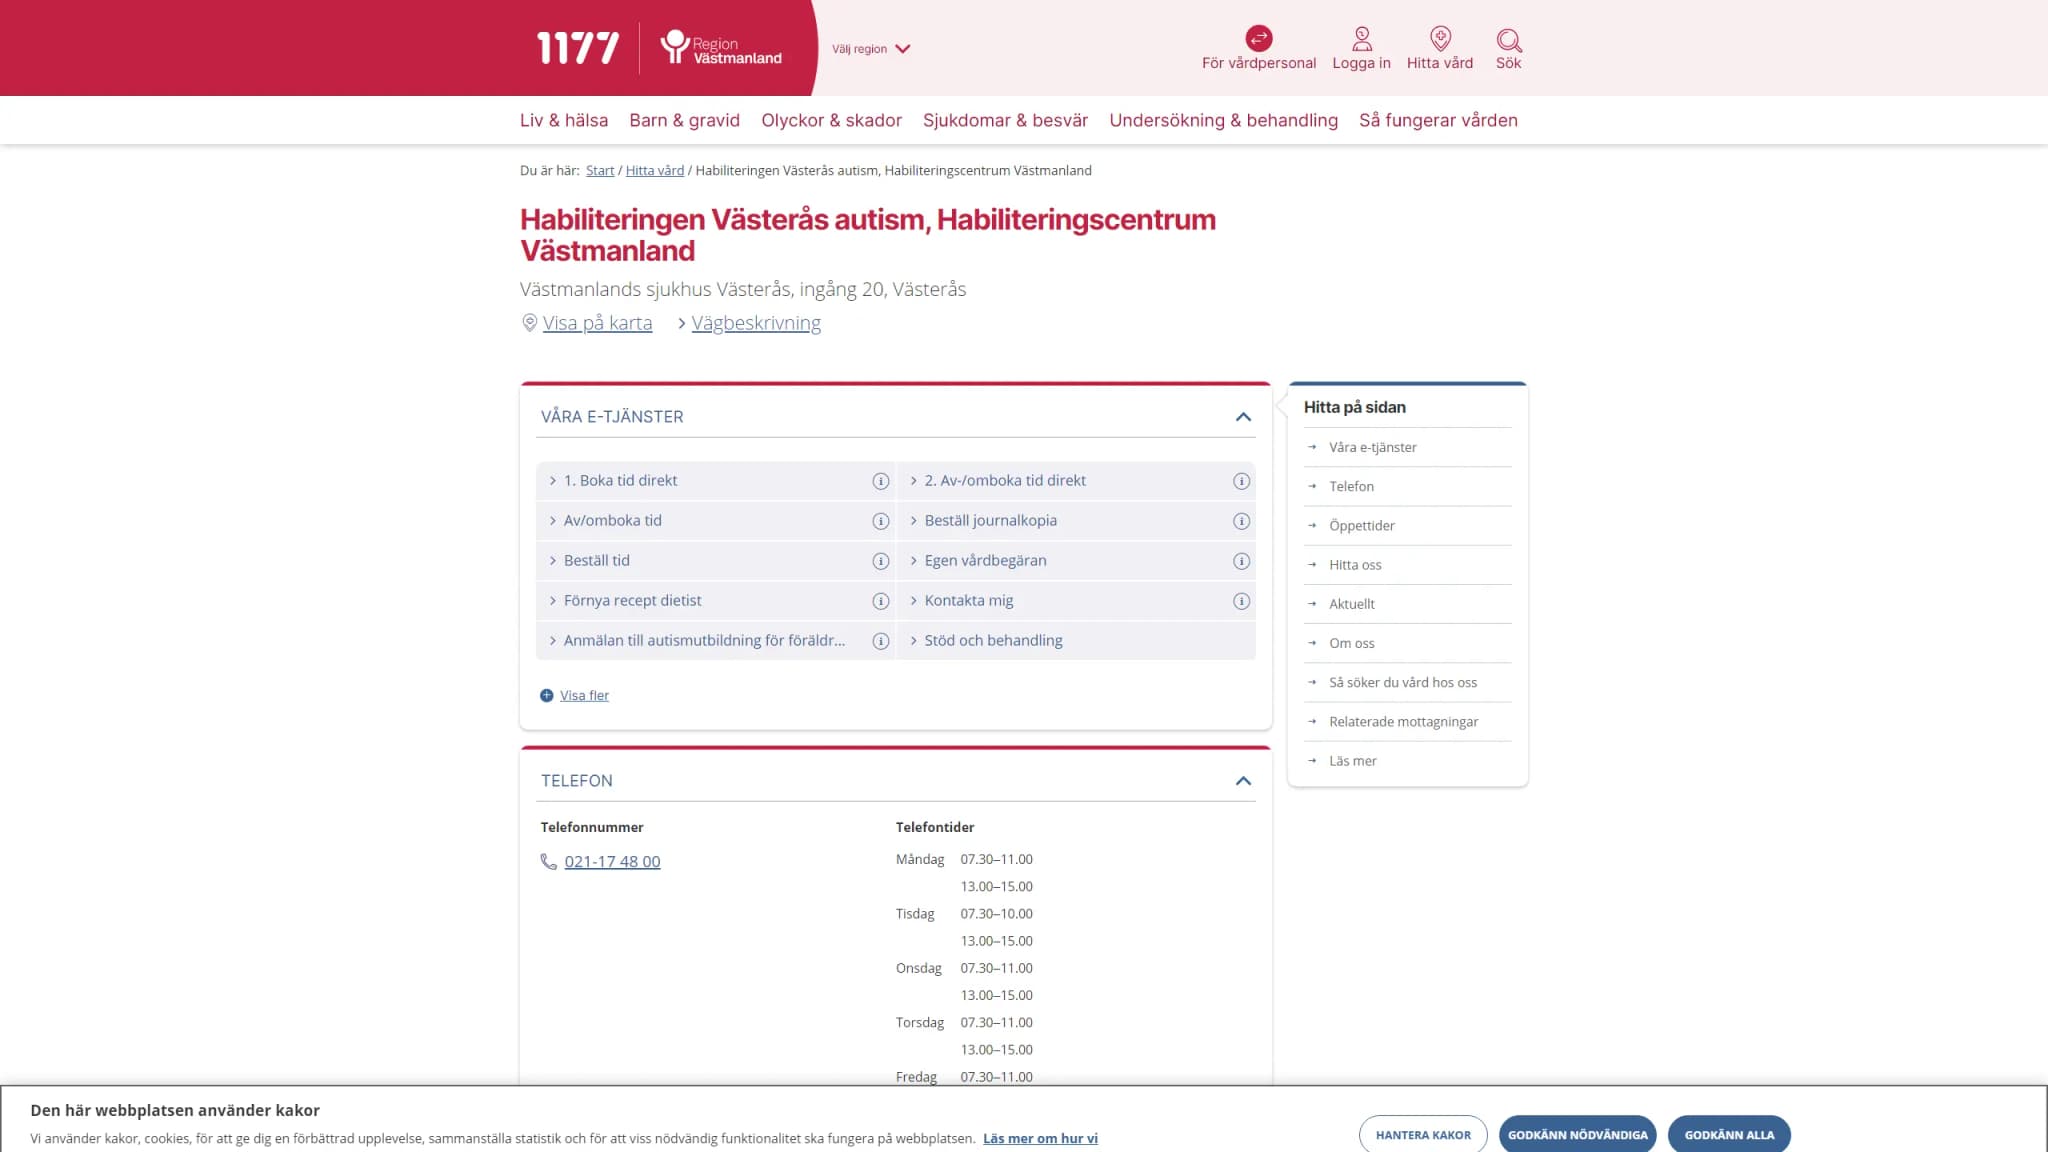Jump to Öppettider in sidebar
This screenshot has width=2048, height=1152.
tap(1361, 525)
